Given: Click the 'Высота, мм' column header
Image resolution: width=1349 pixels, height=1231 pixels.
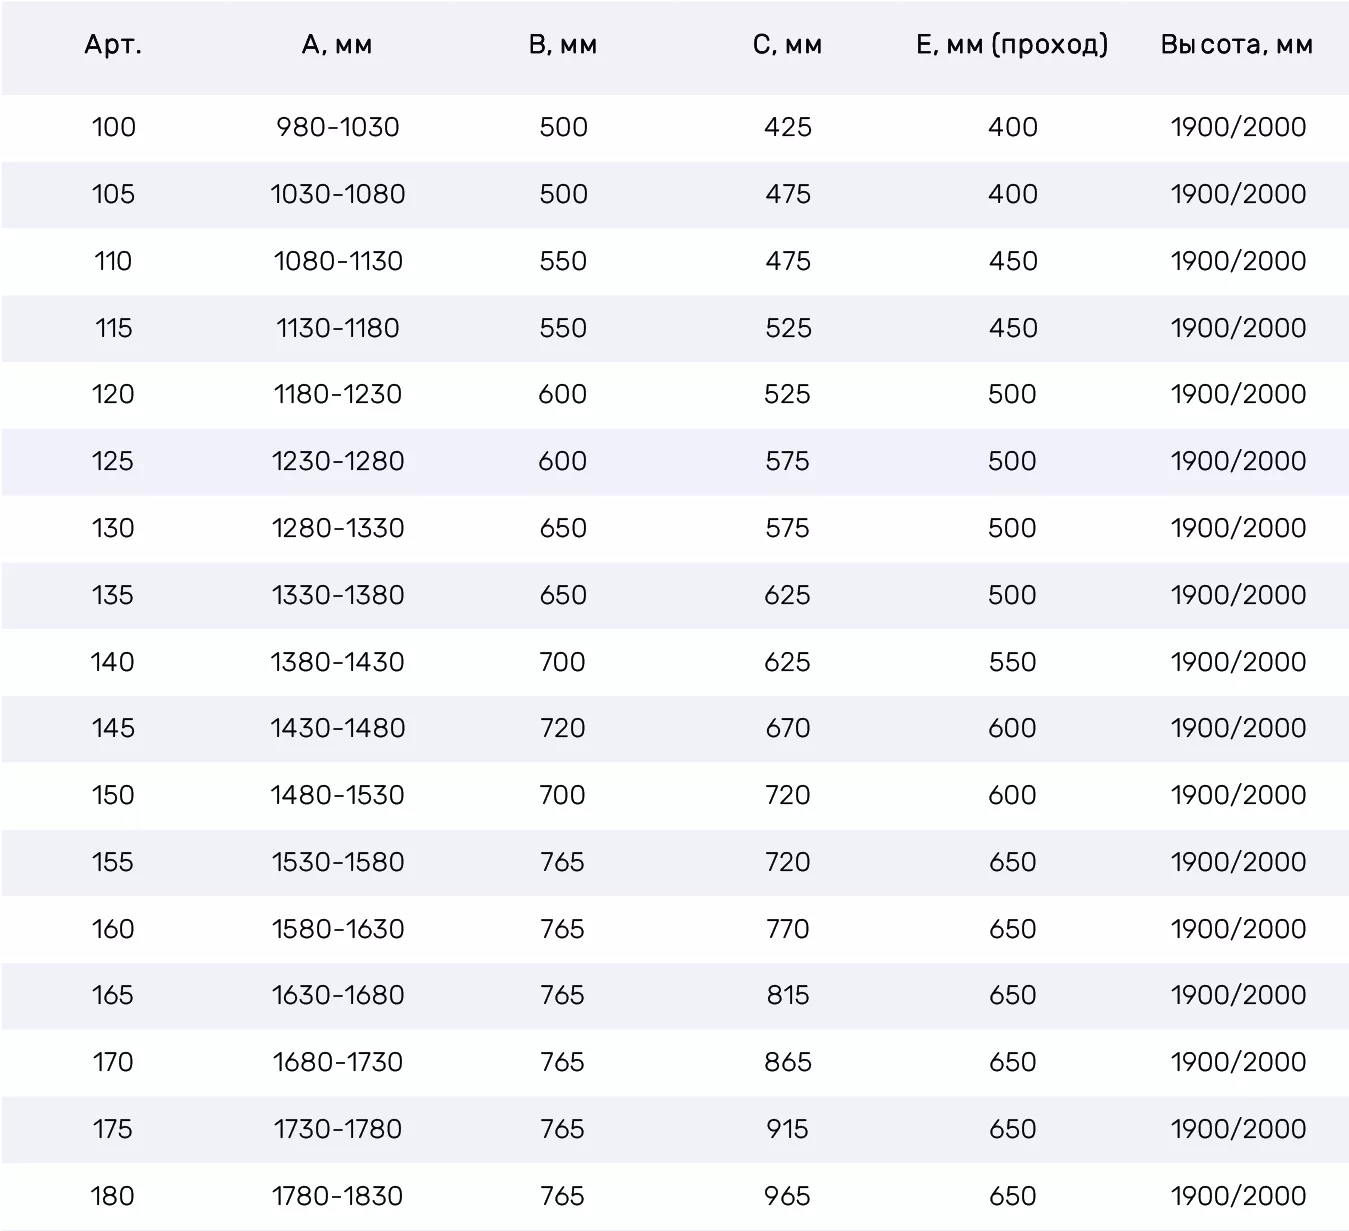Looking at the screenshot, I should point(1237,45).
